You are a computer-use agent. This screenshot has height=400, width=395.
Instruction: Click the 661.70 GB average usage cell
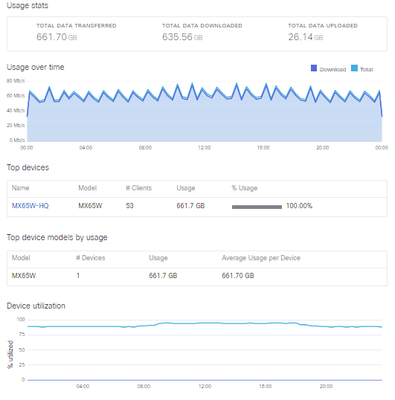point(238,276)
